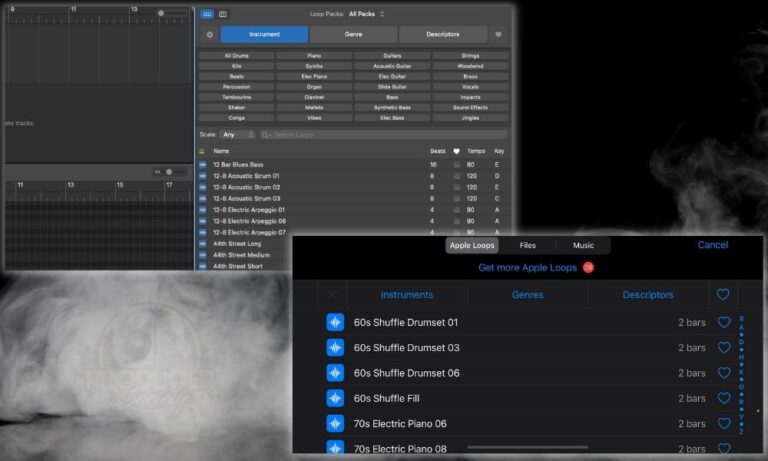Open the Scale Any dropdown
This screenshot has height=461, width=768.
[238, 135]
